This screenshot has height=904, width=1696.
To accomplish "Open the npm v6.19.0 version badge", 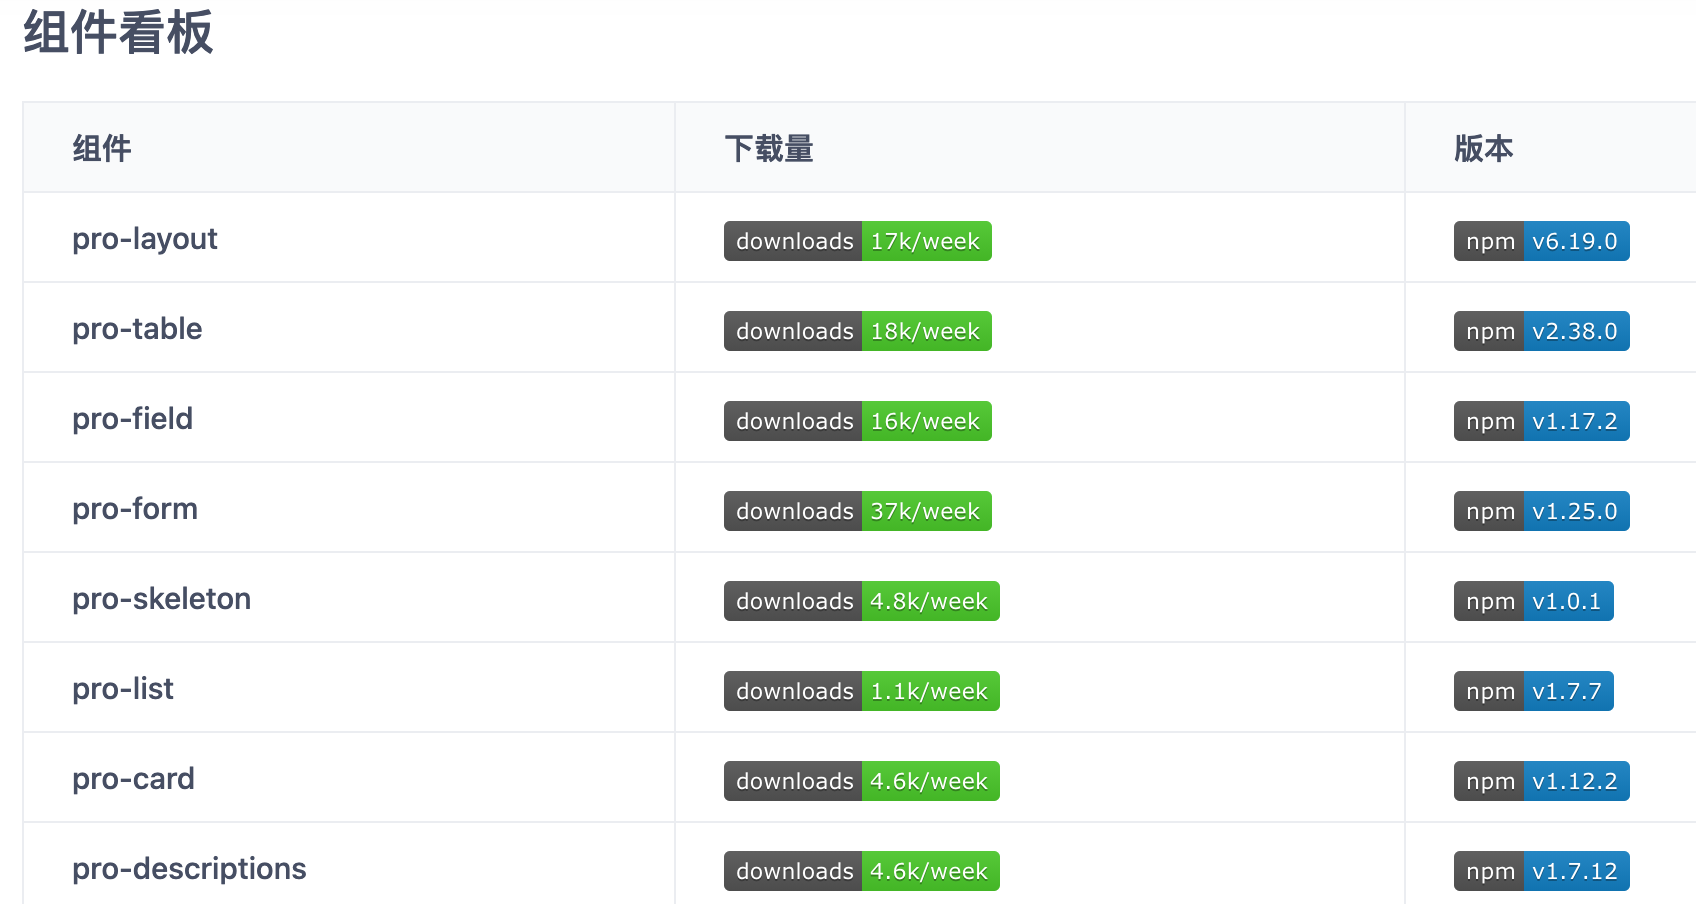I will (1542, 241).
